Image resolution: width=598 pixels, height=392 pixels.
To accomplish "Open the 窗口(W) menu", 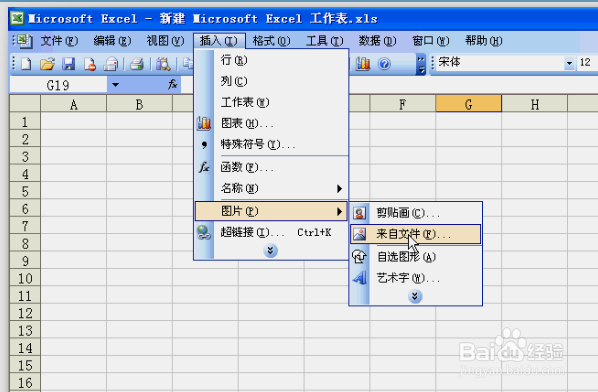I will click(431, 41).
